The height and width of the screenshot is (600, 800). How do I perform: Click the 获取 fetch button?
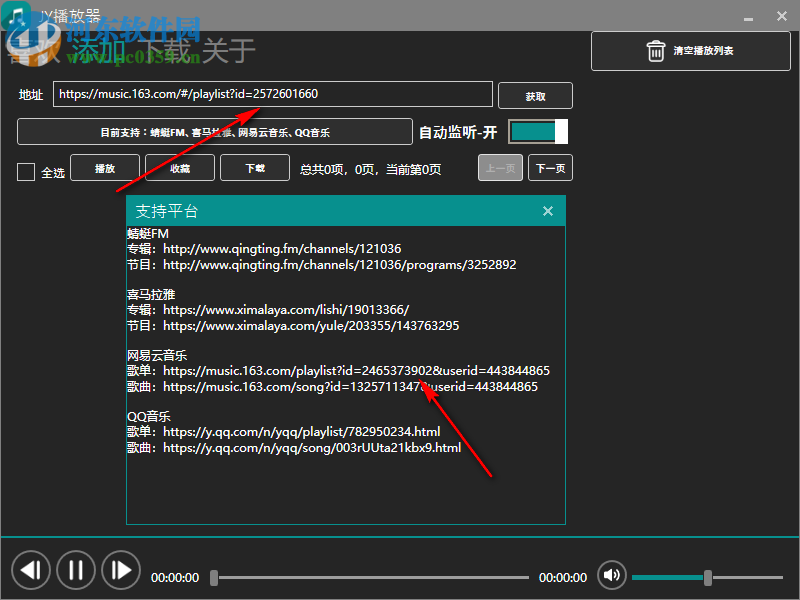[x=536, y=95]
